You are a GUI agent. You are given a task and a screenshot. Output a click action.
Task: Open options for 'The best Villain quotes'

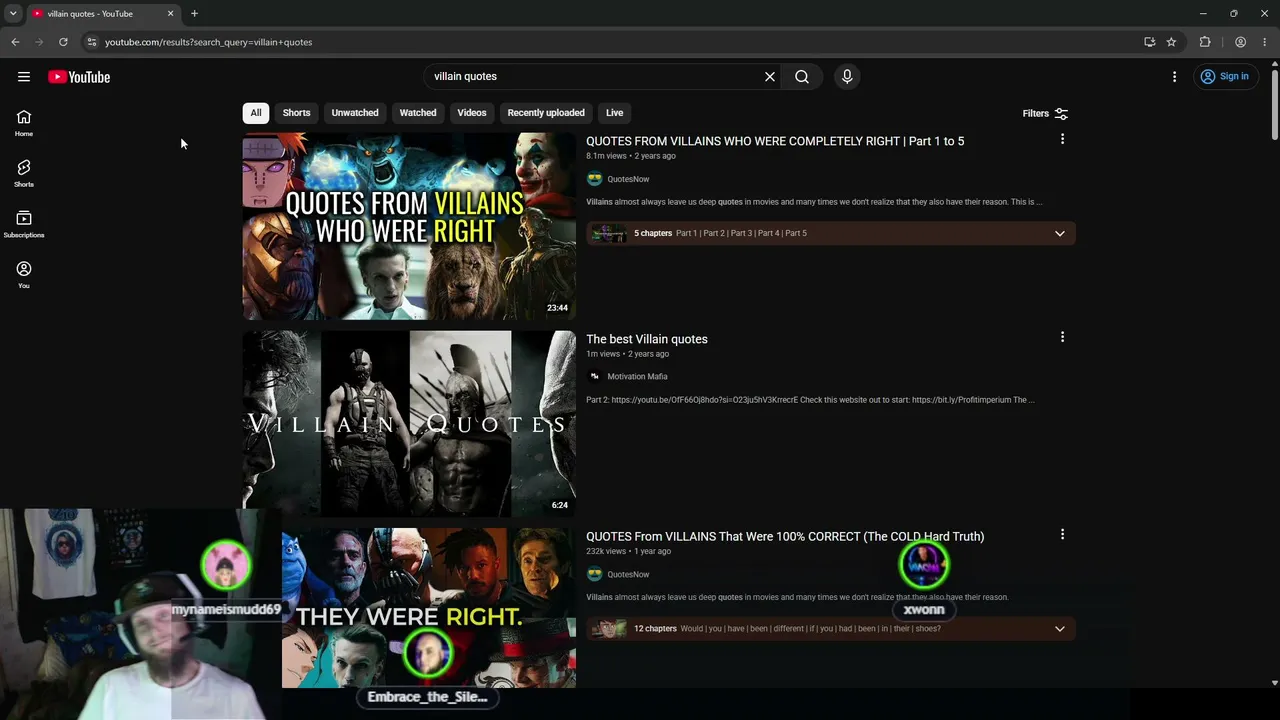[x=1062, y=338]
